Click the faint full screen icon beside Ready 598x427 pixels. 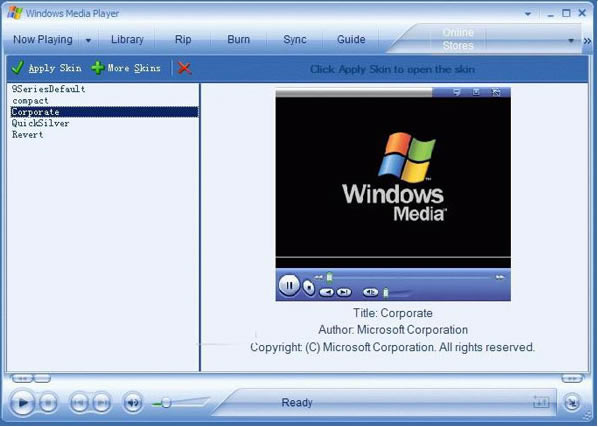pyautogui.click(x=542, y=402)
